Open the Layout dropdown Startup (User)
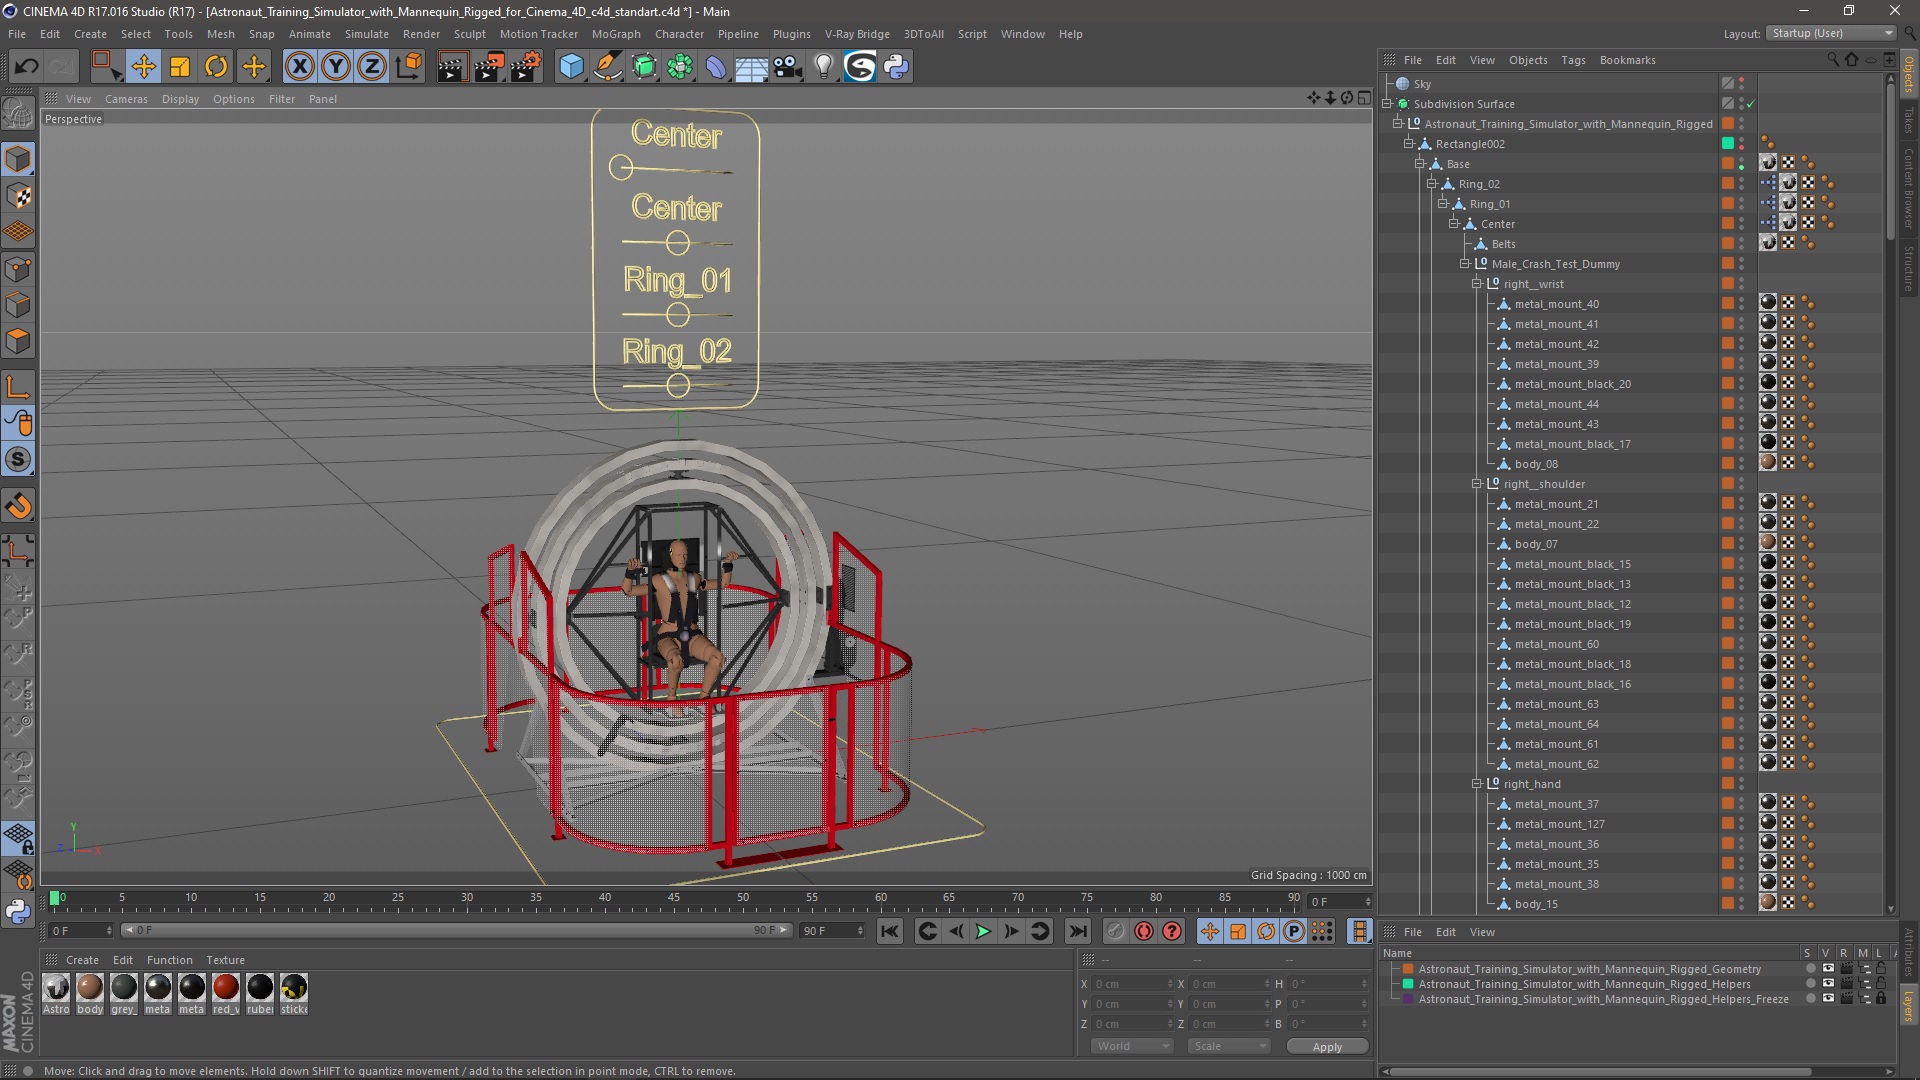Screen dimensions: 1920x1080 (1831, 33)
